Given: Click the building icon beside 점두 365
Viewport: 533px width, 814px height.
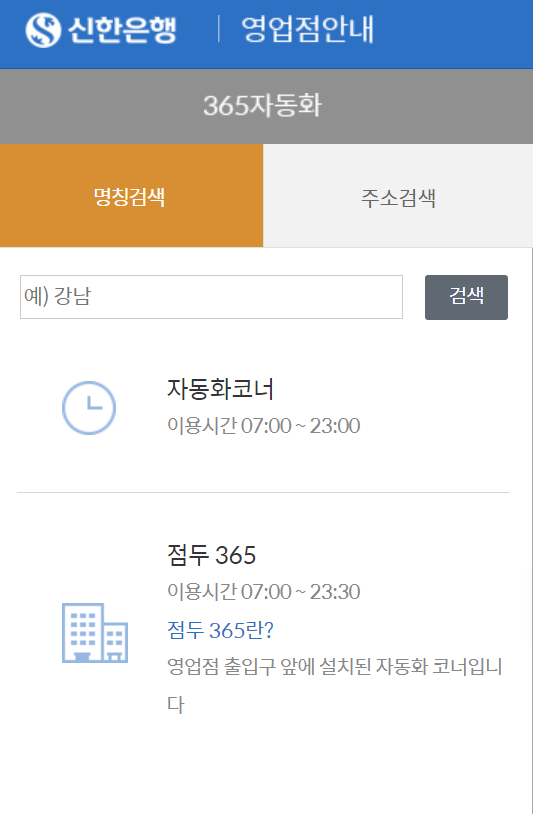Looking at the screenshot, I should coord(95,632).
